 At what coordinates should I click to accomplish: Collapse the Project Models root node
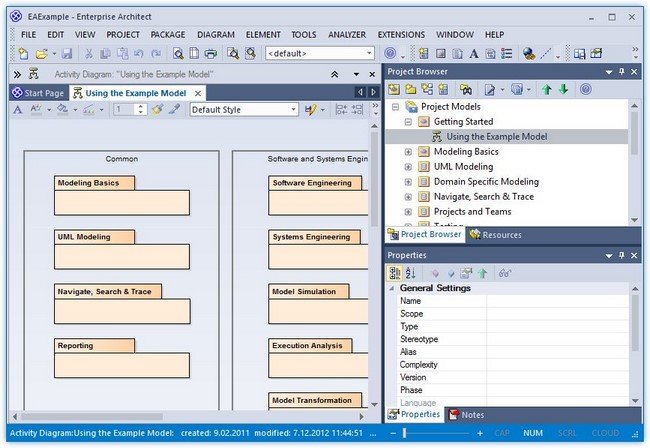pyautogui.click(x=395, y=107)
